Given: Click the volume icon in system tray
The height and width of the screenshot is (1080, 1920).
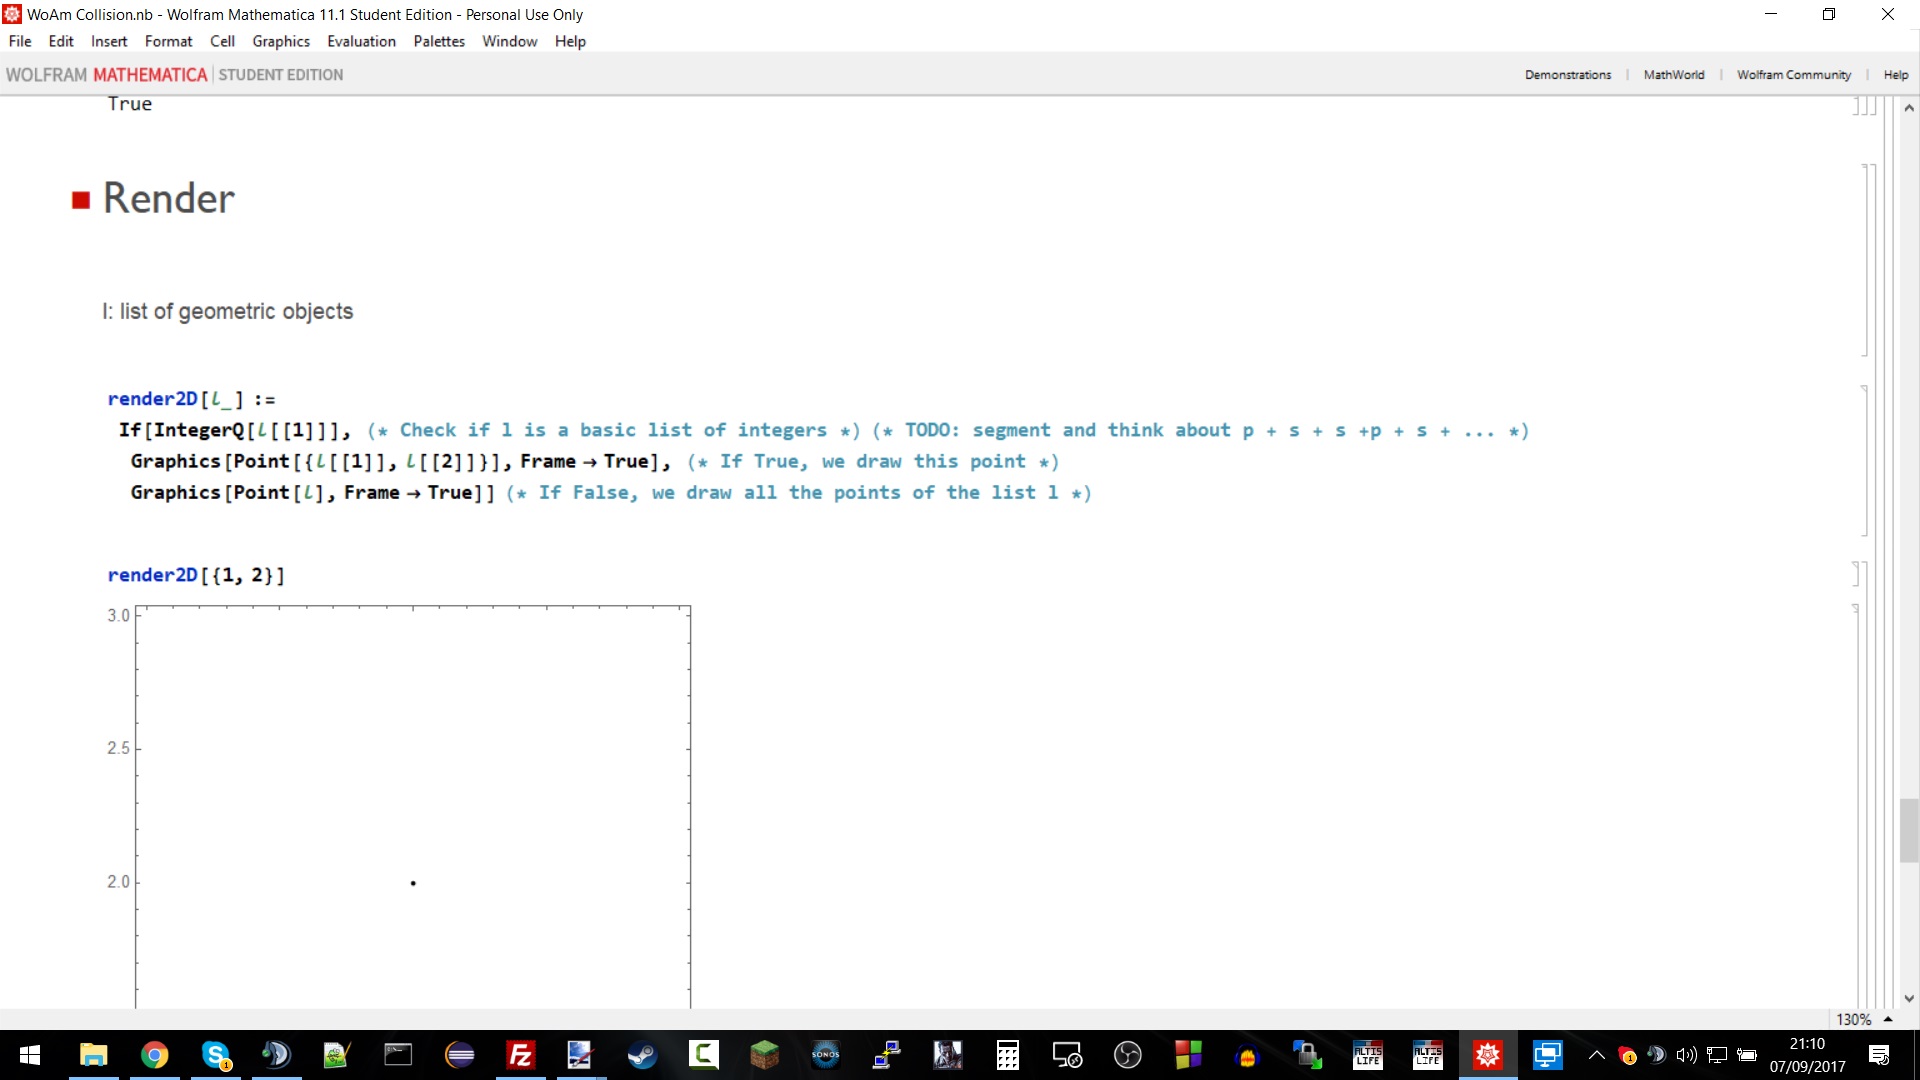Looking at the screenshot, I should [x=1686, y=1055].
